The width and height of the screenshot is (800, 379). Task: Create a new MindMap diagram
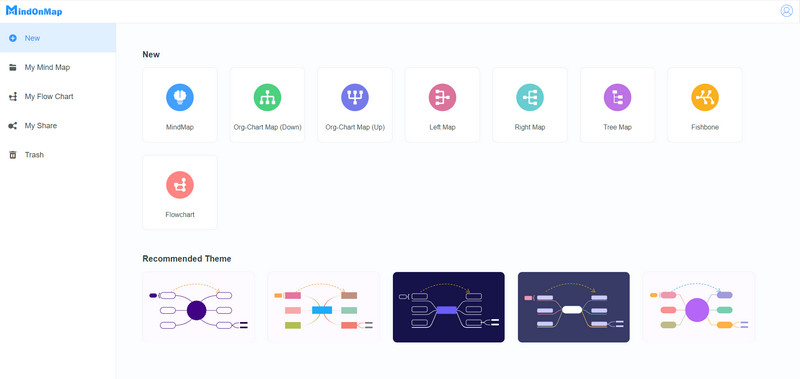180,105
